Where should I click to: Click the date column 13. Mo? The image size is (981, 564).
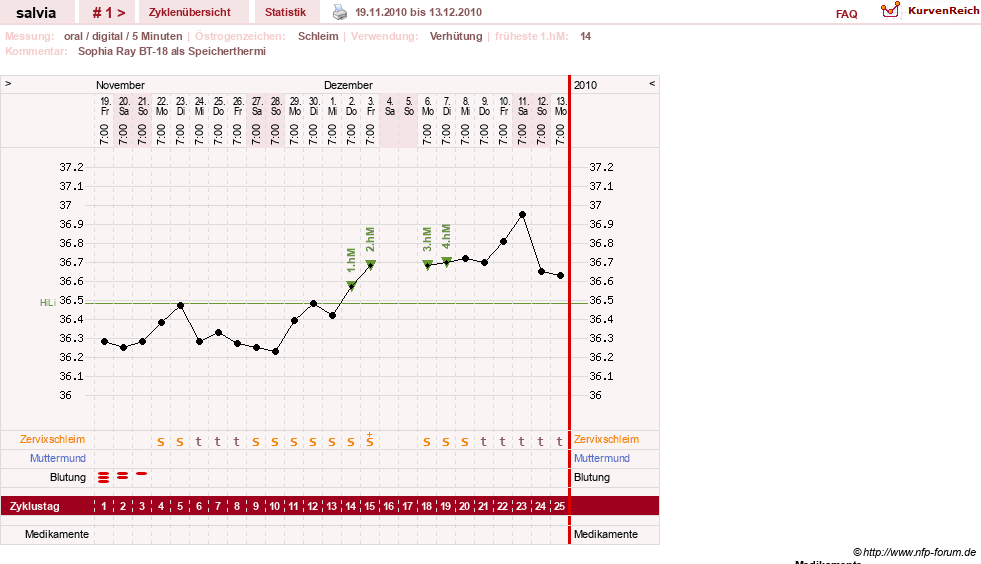point(561,106)
